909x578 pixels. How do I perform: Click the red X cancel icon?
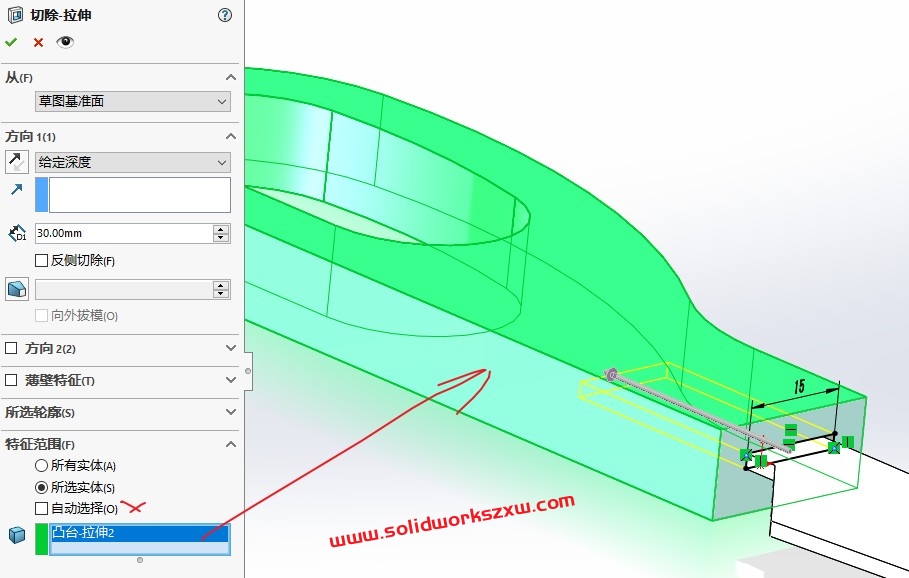(38, 42)
